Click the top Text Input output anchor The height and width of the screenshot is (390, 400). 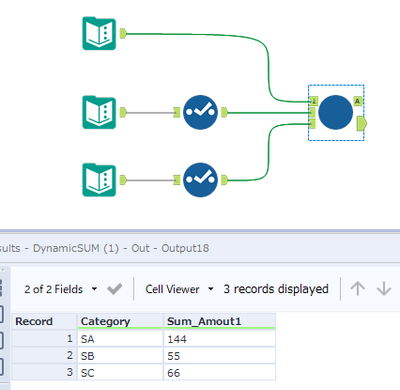pos(123,33)
